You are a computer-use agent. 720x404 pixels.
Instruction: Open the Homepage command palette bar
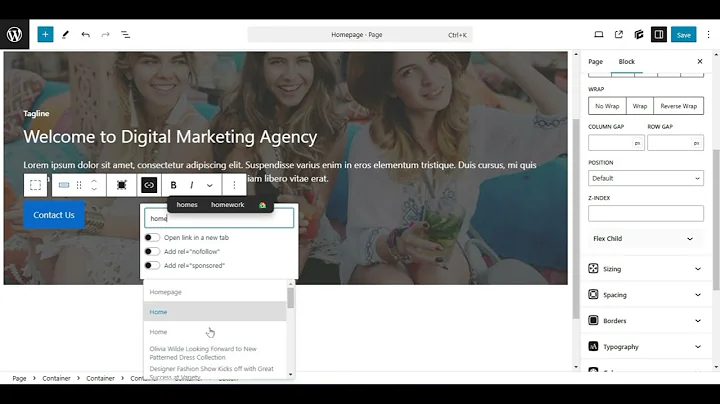(360, 34)
